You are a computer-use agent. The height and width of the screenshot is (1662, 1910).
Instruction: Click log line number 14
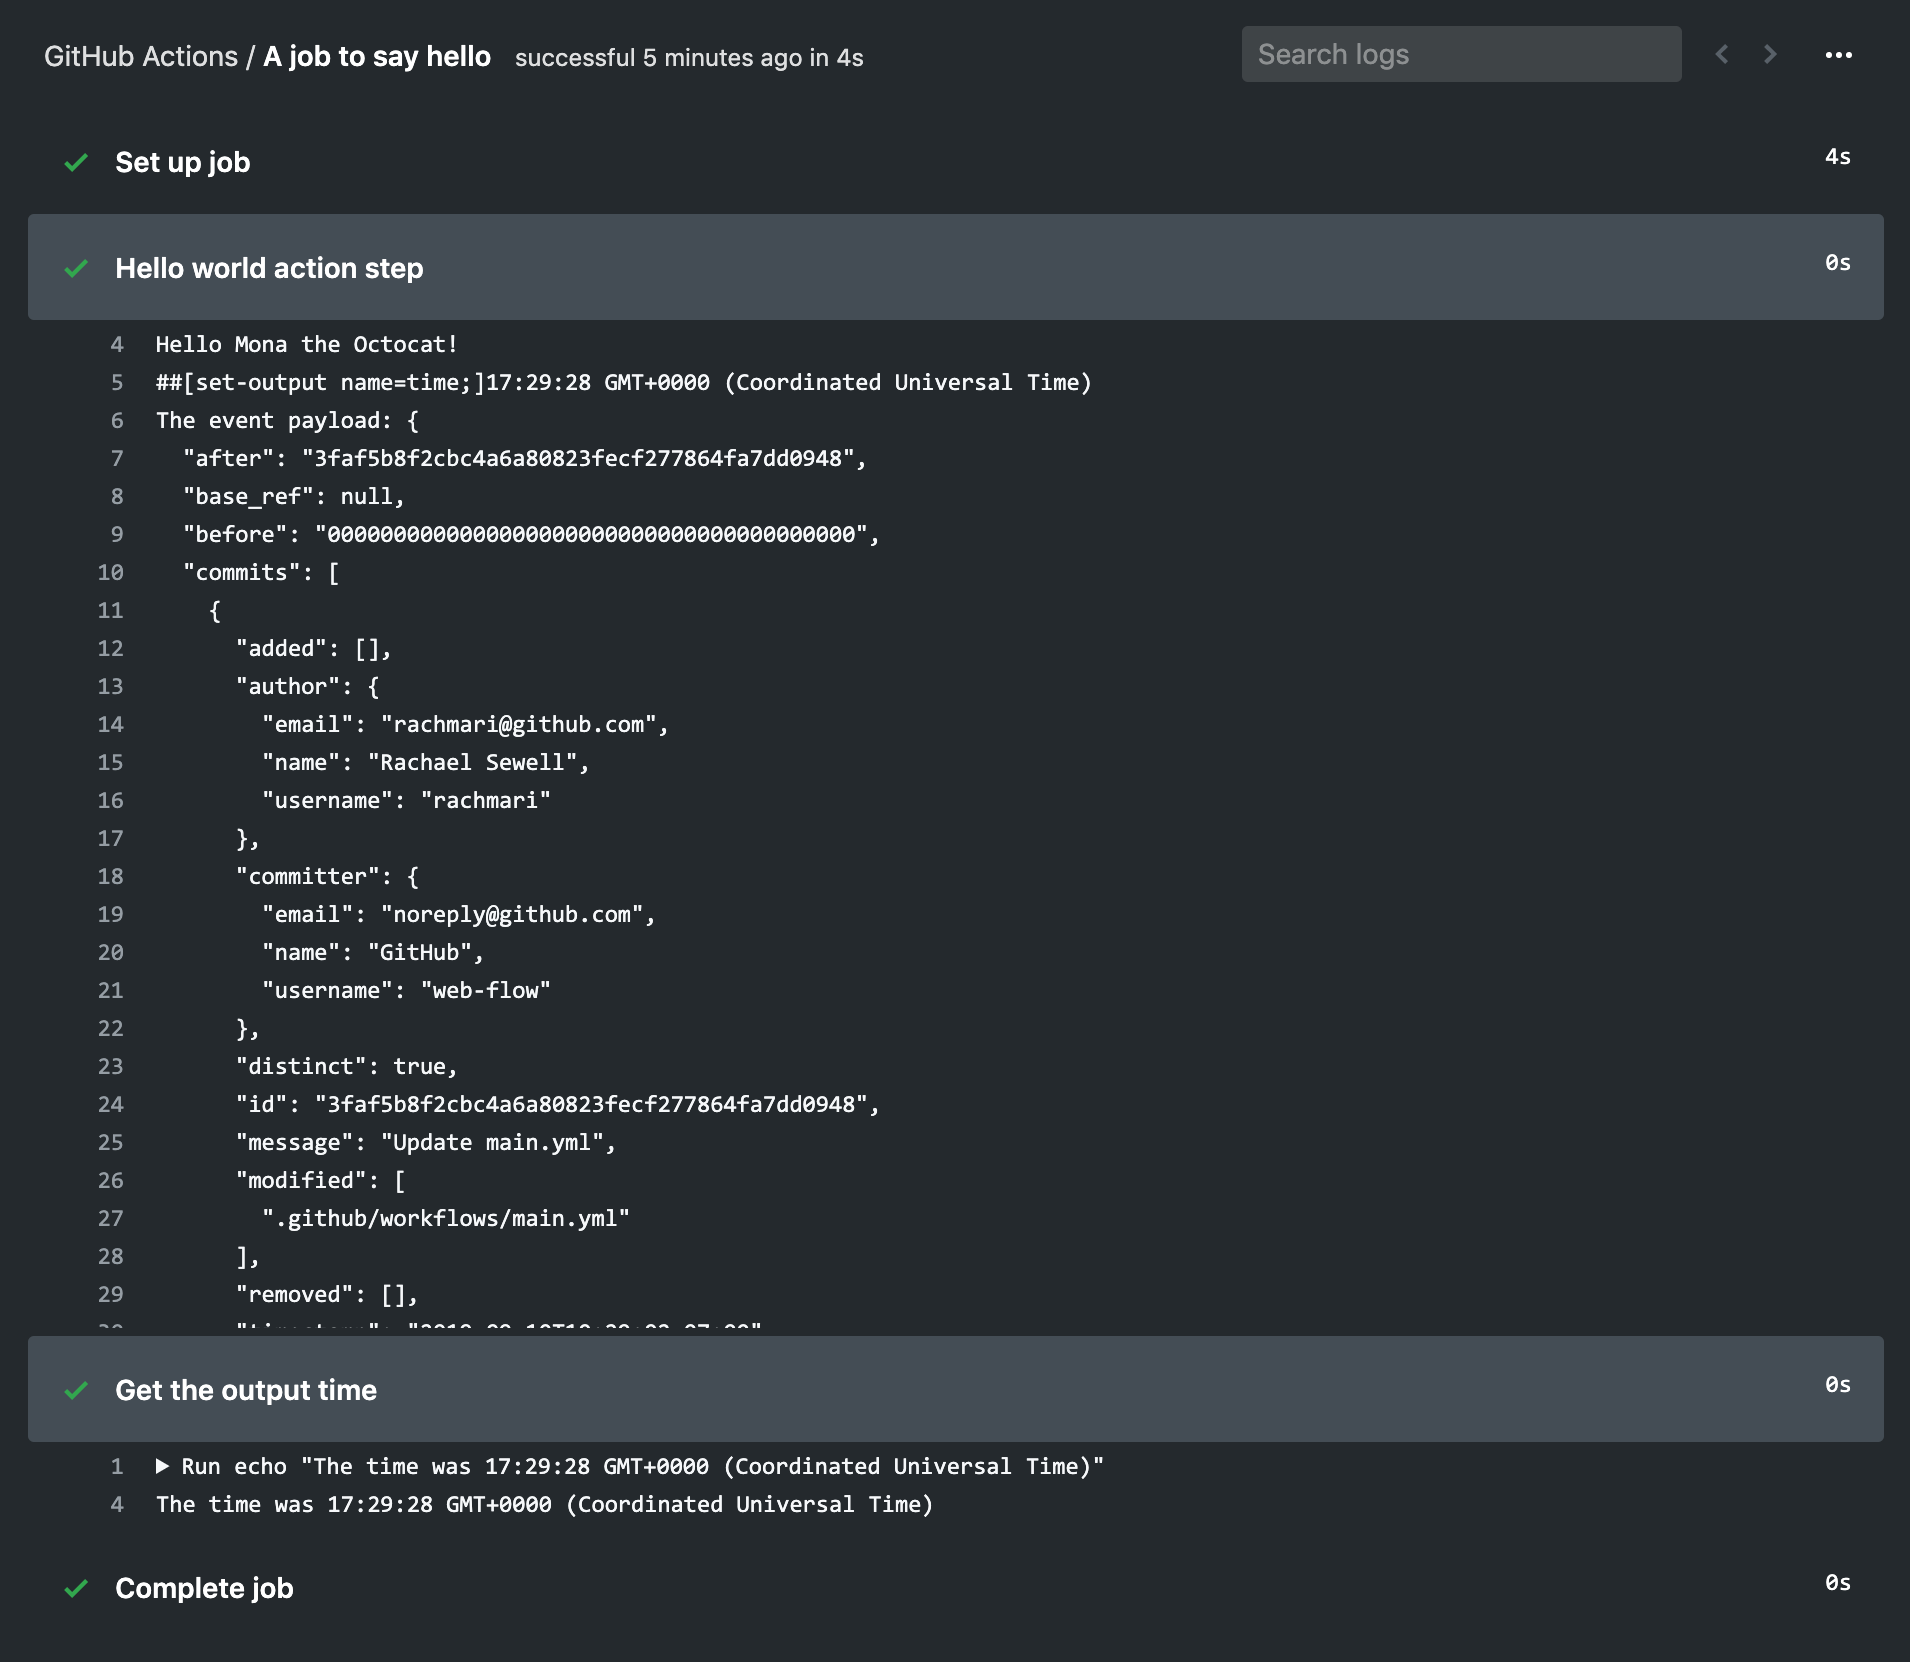pyautogui.click(x=110, y=724)
